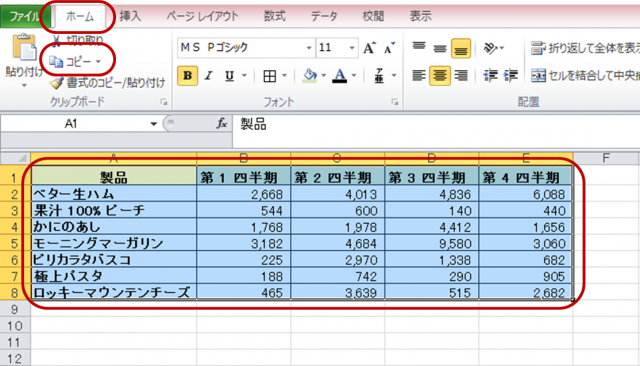Toggle center horizontal alignment
The width and height of the screenshot is (640, 366).
440,76
